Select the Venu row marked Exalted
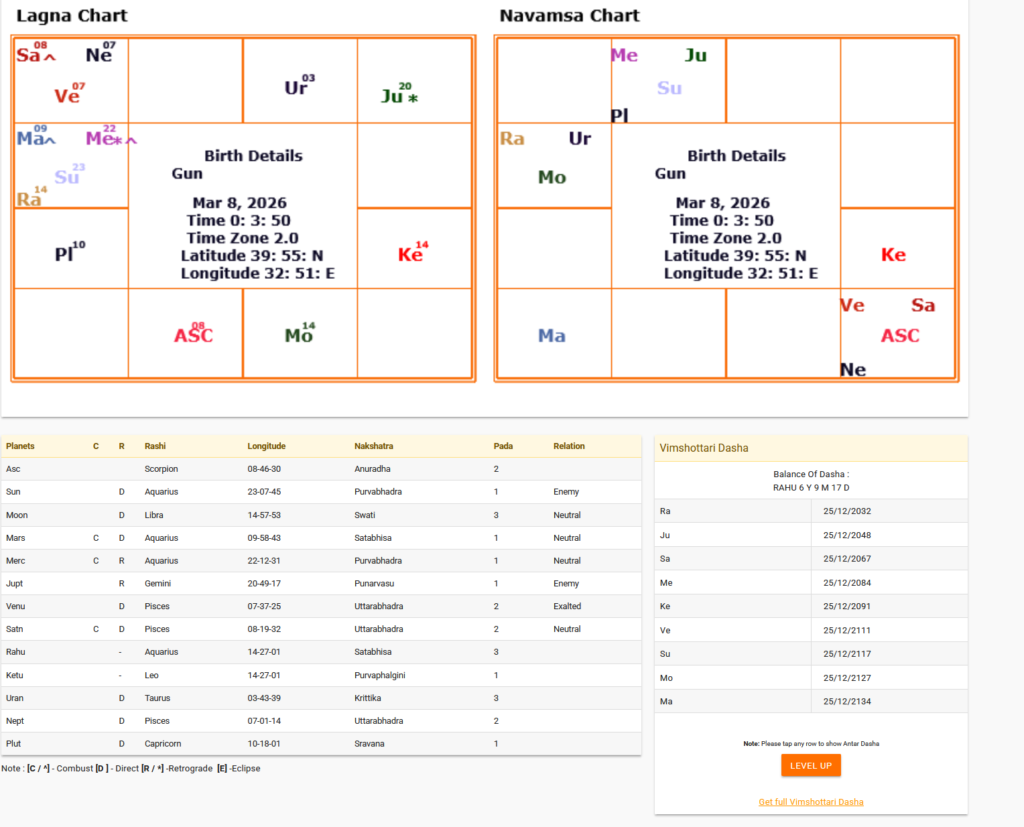 320,606
